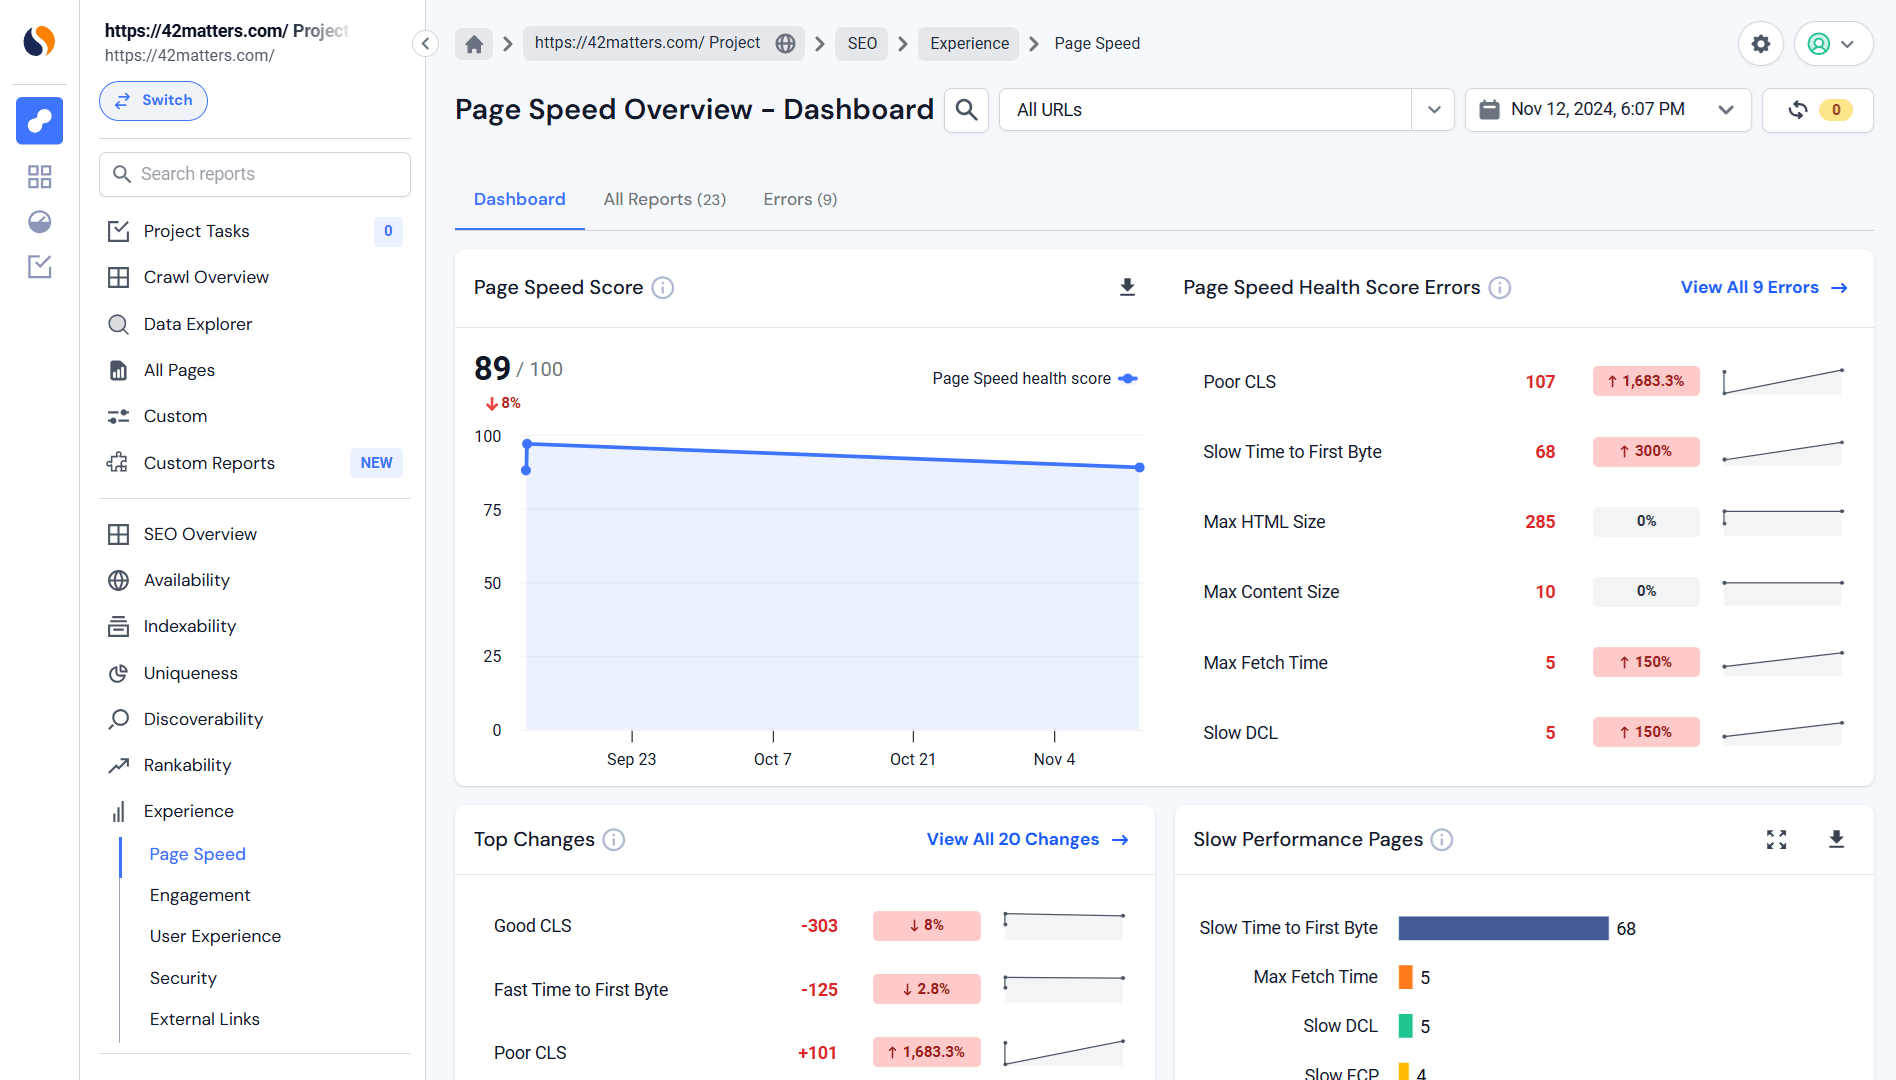Screen dimensions: 1896x1080
Task: Open View All 9 Errors link
Action: (x=1763, y=288)
